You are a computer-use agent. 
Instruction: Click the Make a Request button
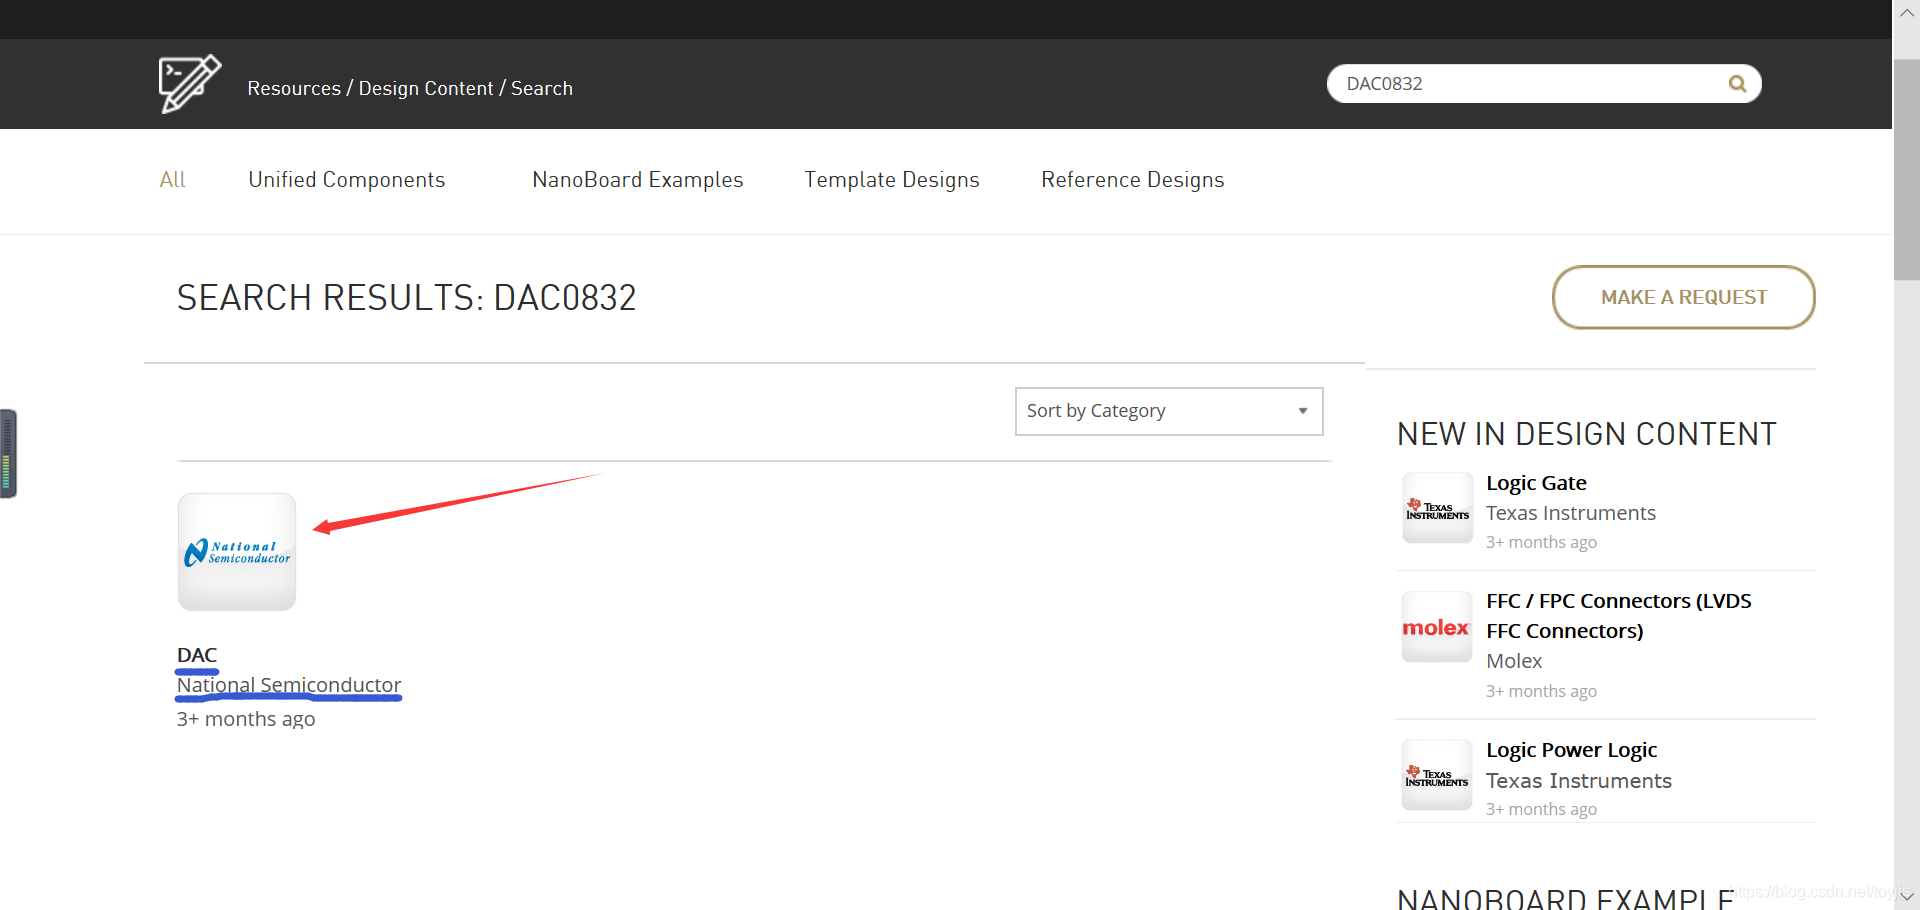[x=1684, y=297]
